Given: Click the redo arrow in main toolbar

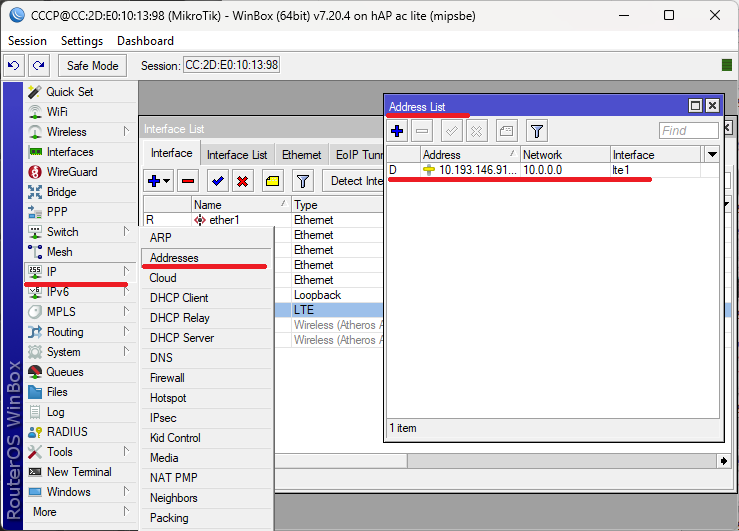Looking at the screenshot, I should click(x=38, y=65).
